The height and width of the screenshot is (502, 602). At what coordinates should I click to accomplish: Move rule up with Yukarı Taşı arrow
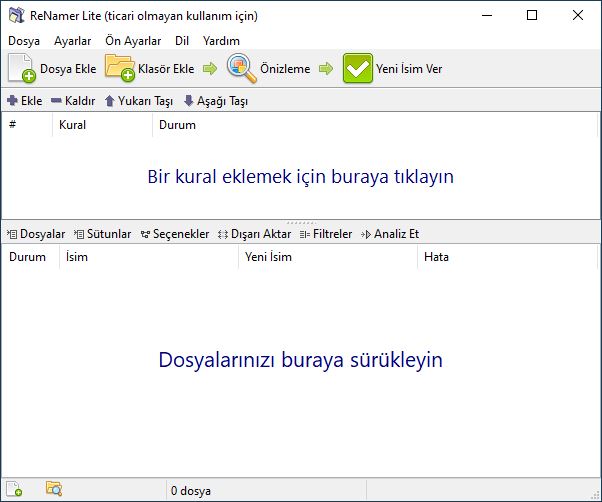[x=110, y=101]
